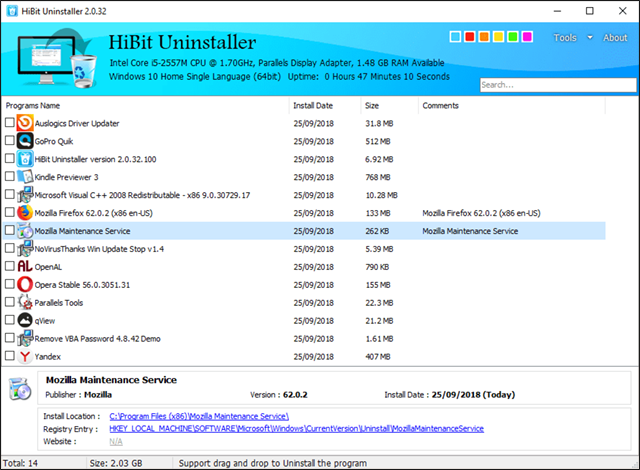Click the Yandex program icon
The width and height of the screenshot is (640, 470).
point(25,356)
